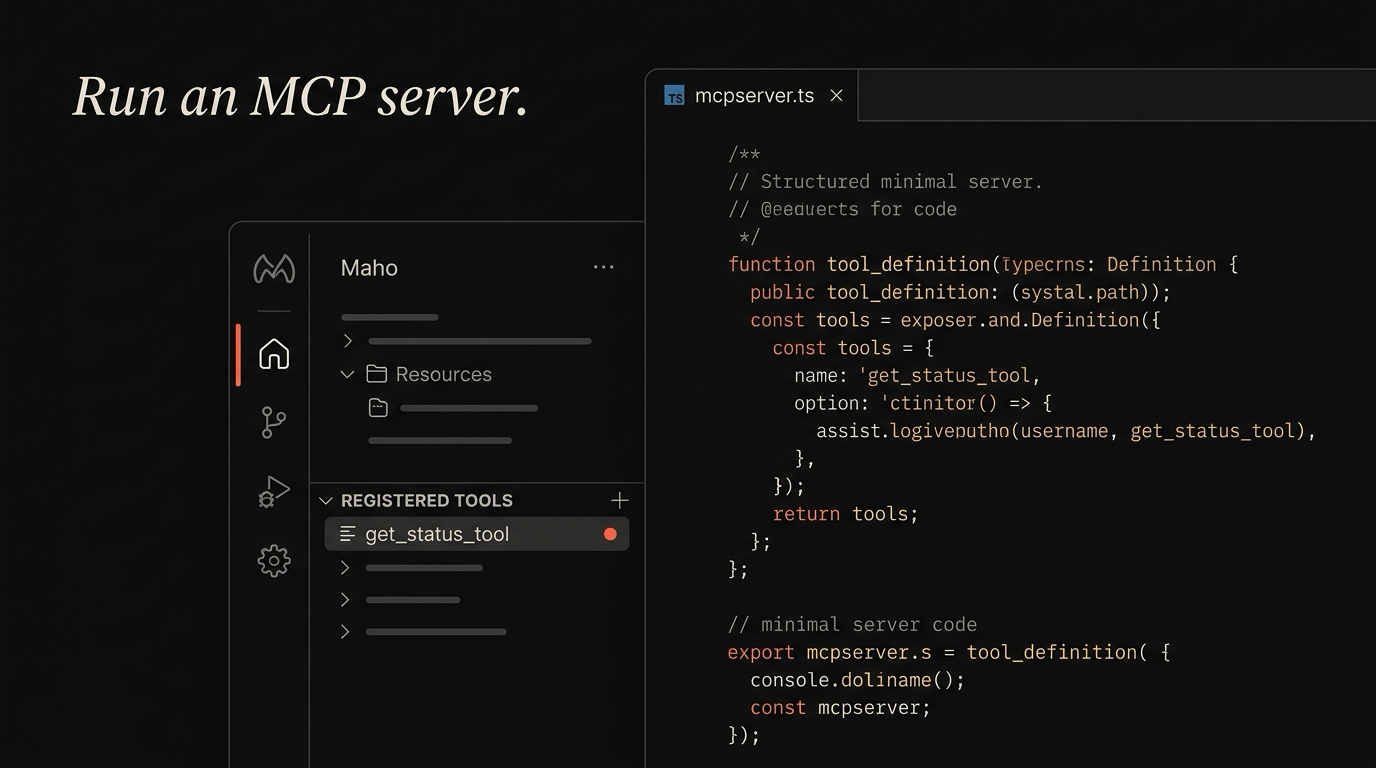Expand the collapsed item above Resources
The width and height of the screenshot is (1376, 768).
click(347, 341)
